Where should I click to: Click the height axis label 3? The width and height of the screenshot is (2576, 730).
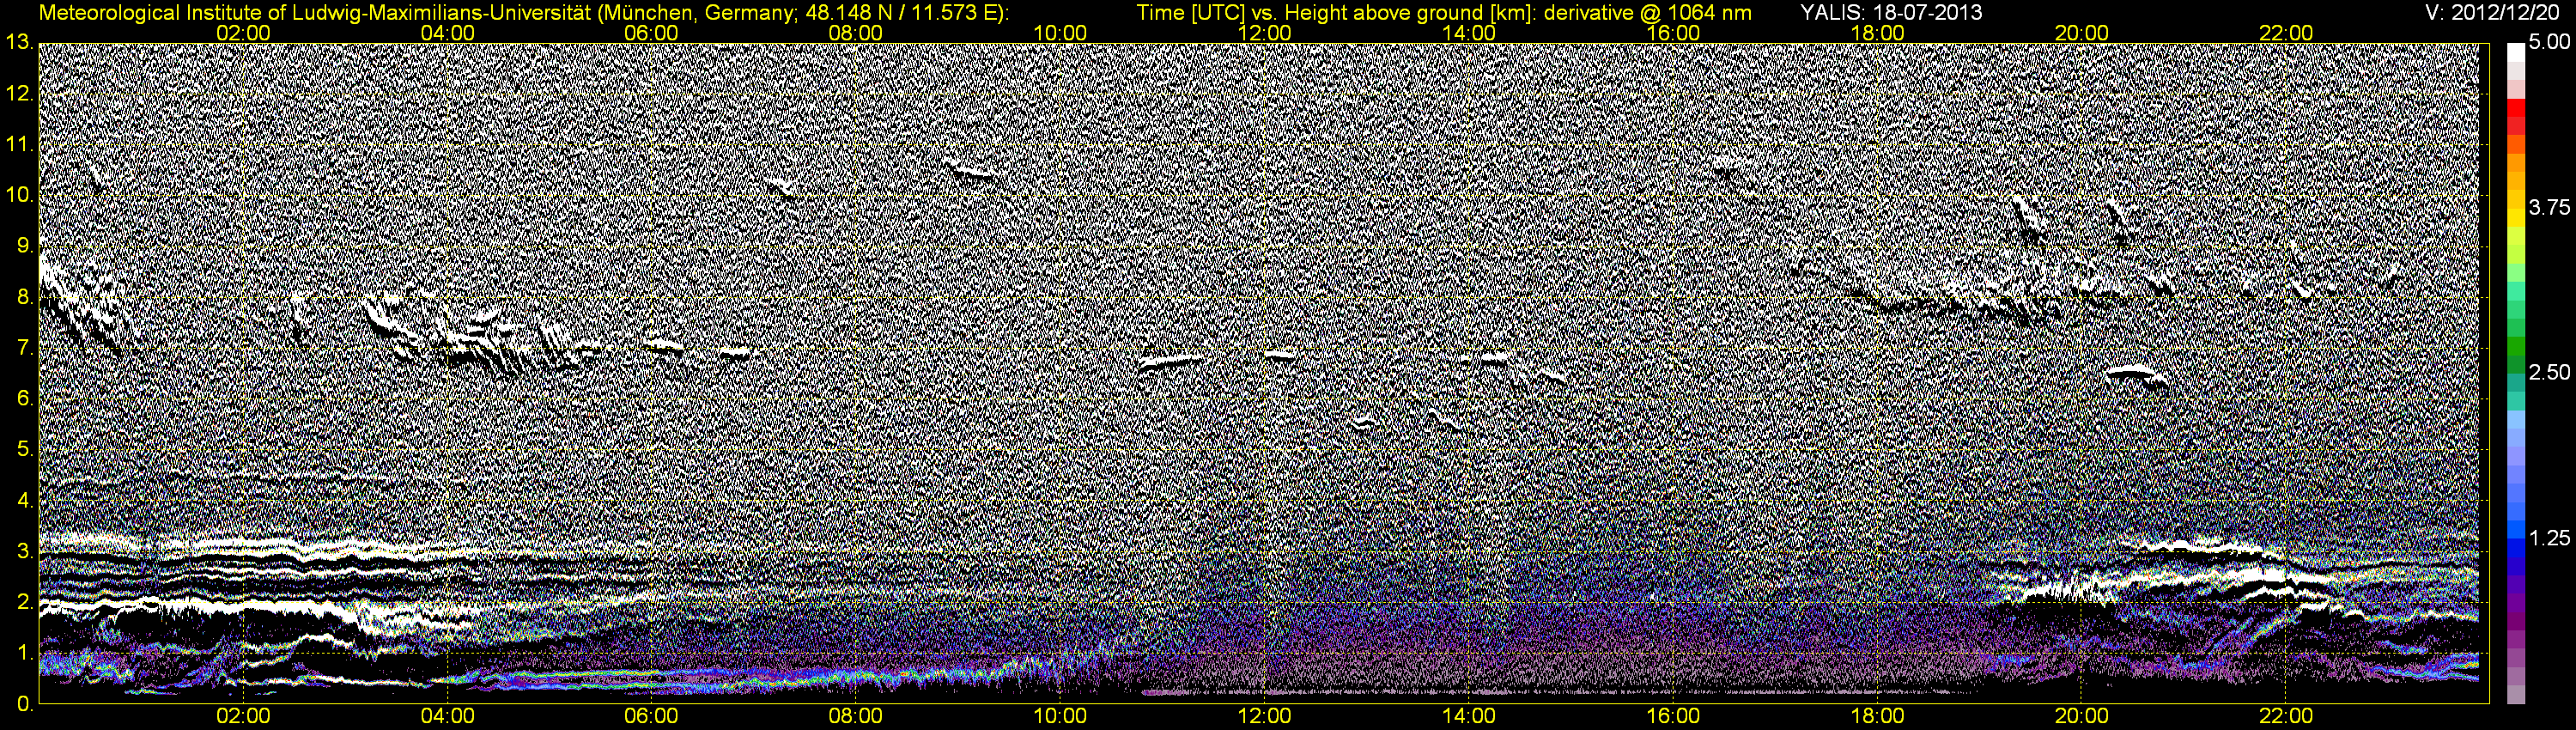[x=24, y=551]
